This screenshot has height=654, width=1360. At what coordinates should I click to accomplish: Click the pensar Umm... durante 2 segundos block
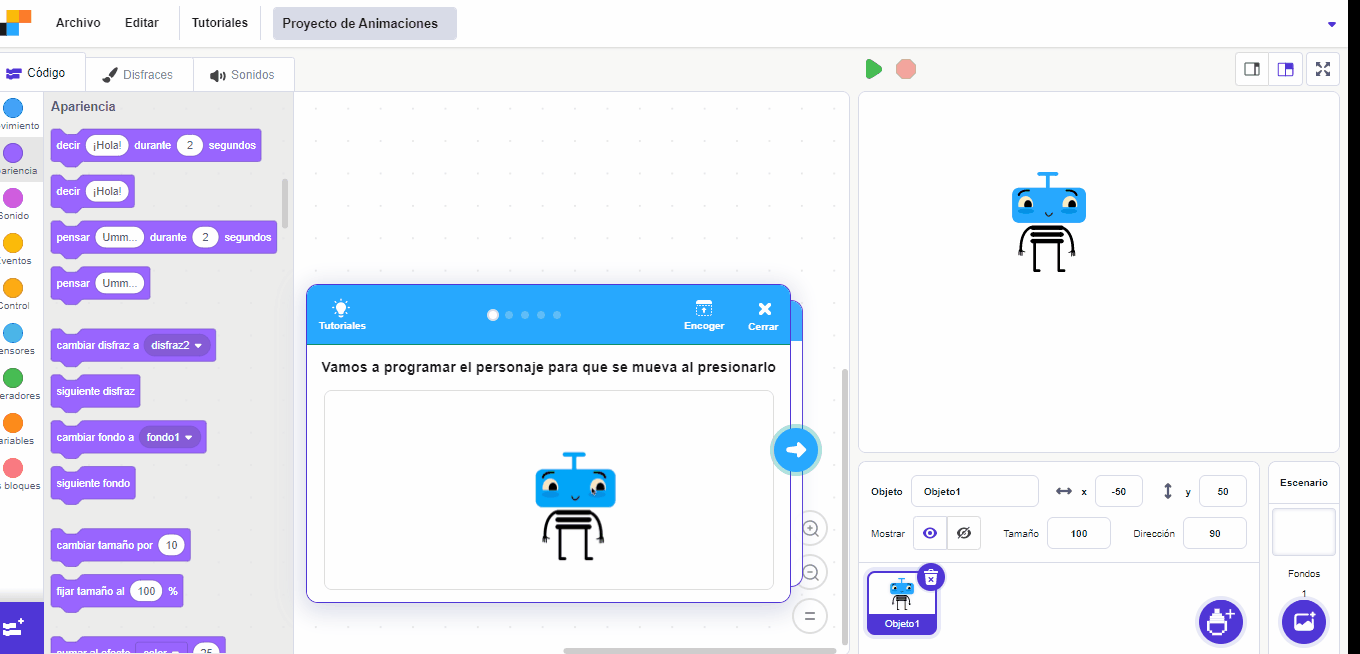(x=163, y=237)
